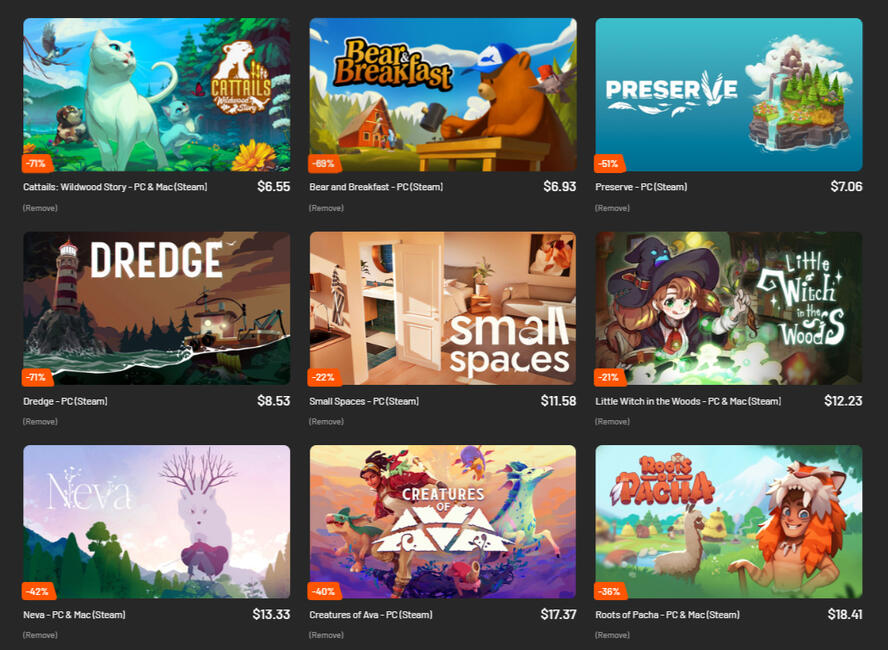
Task: Remove Small Spaces from the list
Action: coord(326,421)
